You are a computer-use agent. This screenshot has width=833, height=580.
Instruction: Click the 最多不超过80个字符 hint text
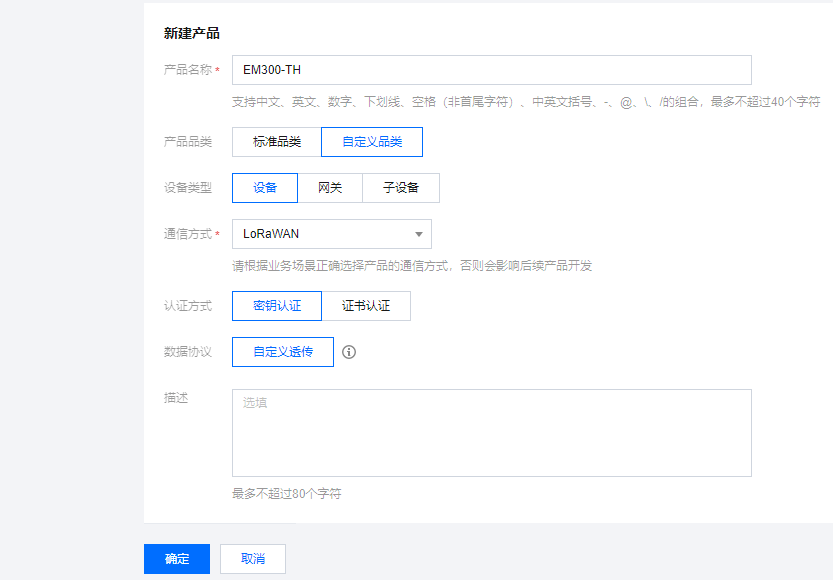(x=287, y=494)
